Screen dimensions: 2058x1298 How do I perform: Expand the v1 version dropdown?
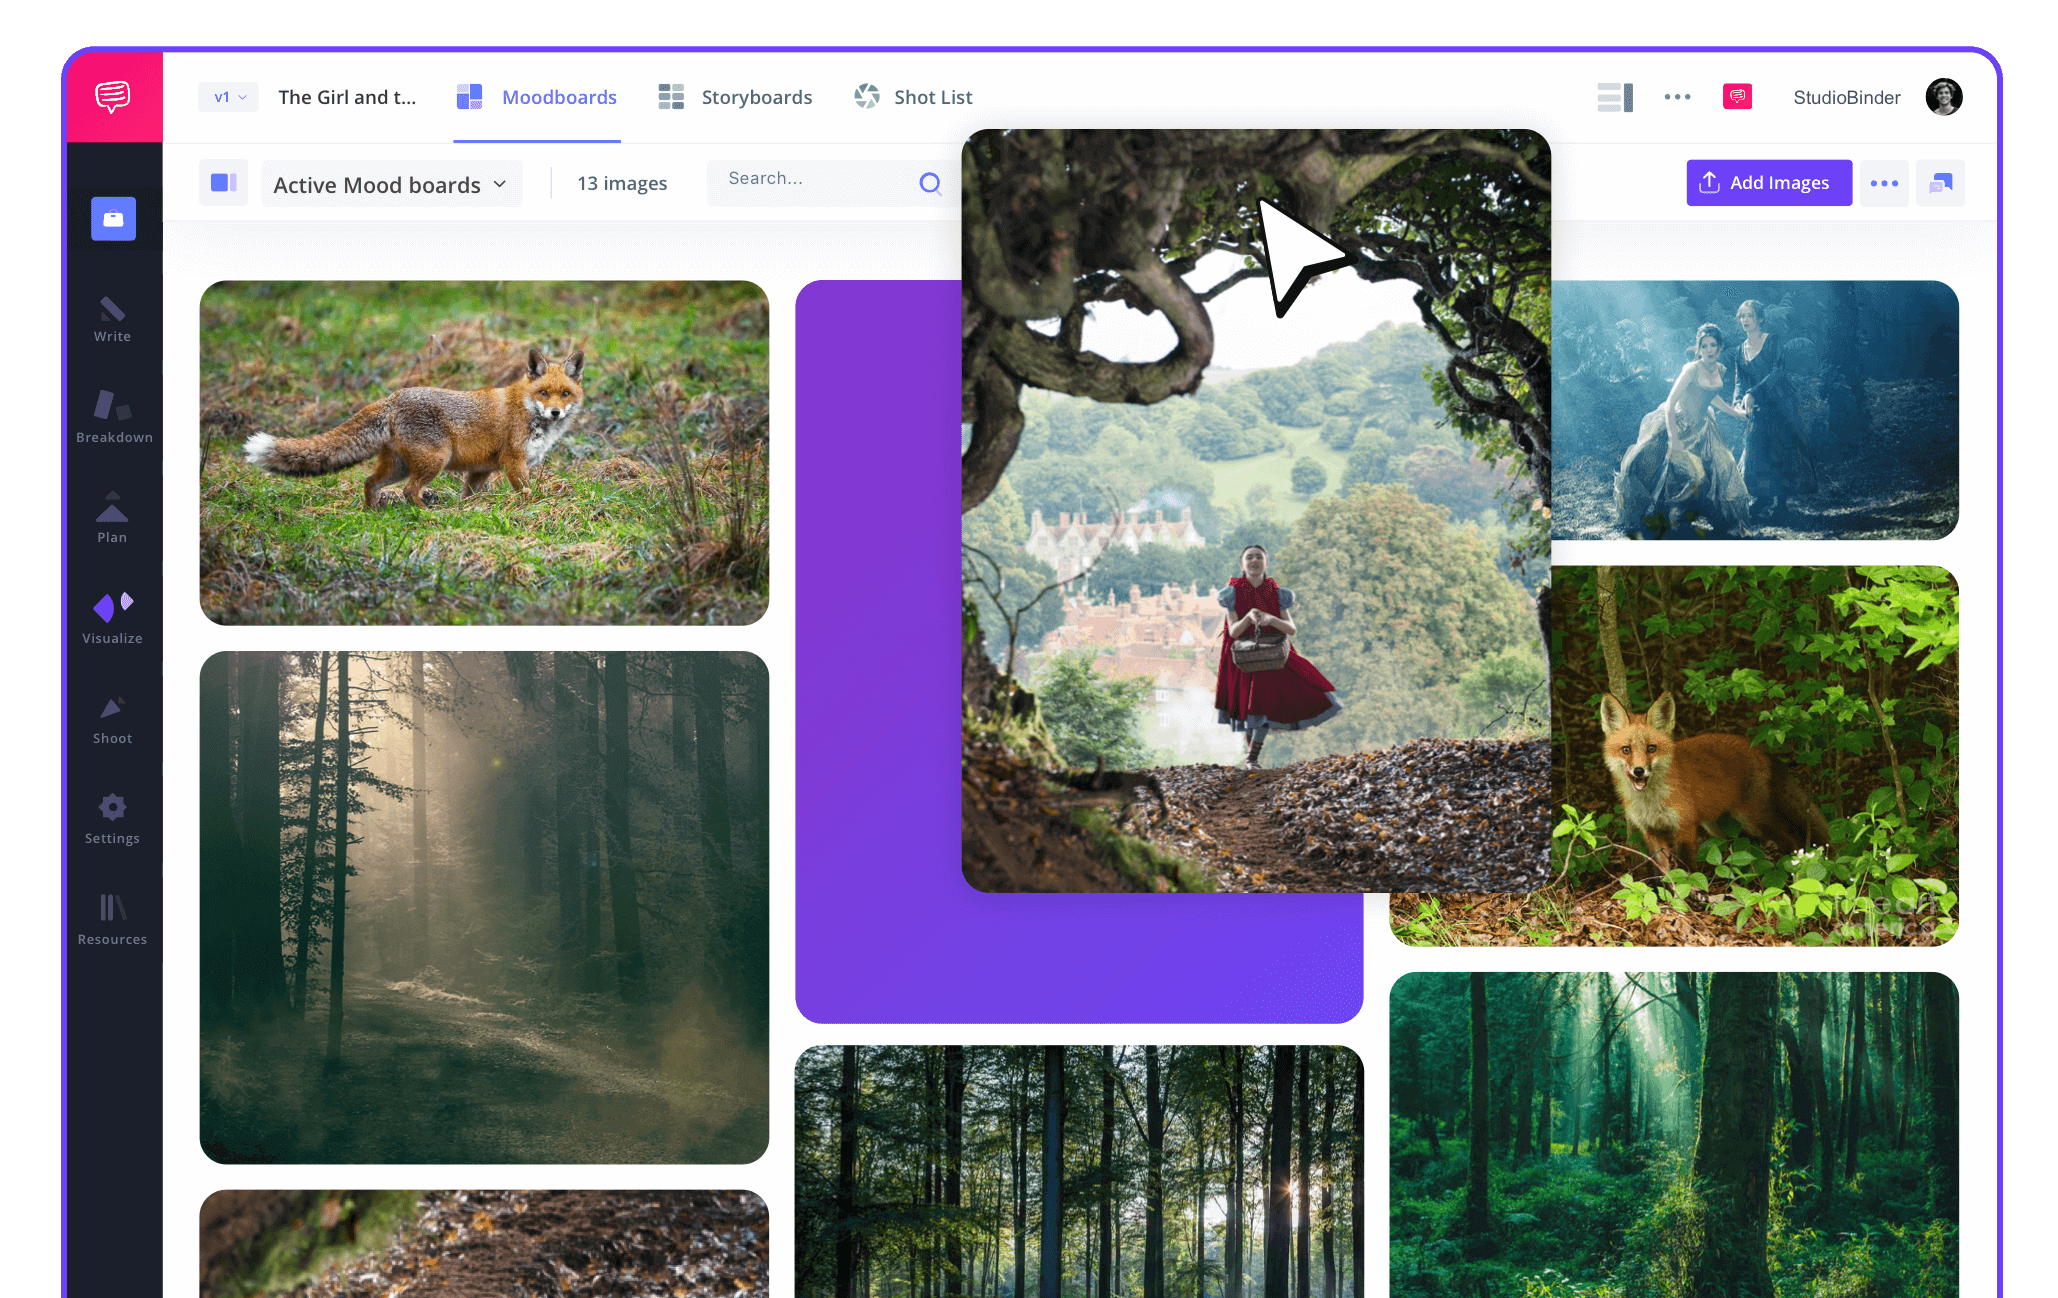(x=229, y=97)
